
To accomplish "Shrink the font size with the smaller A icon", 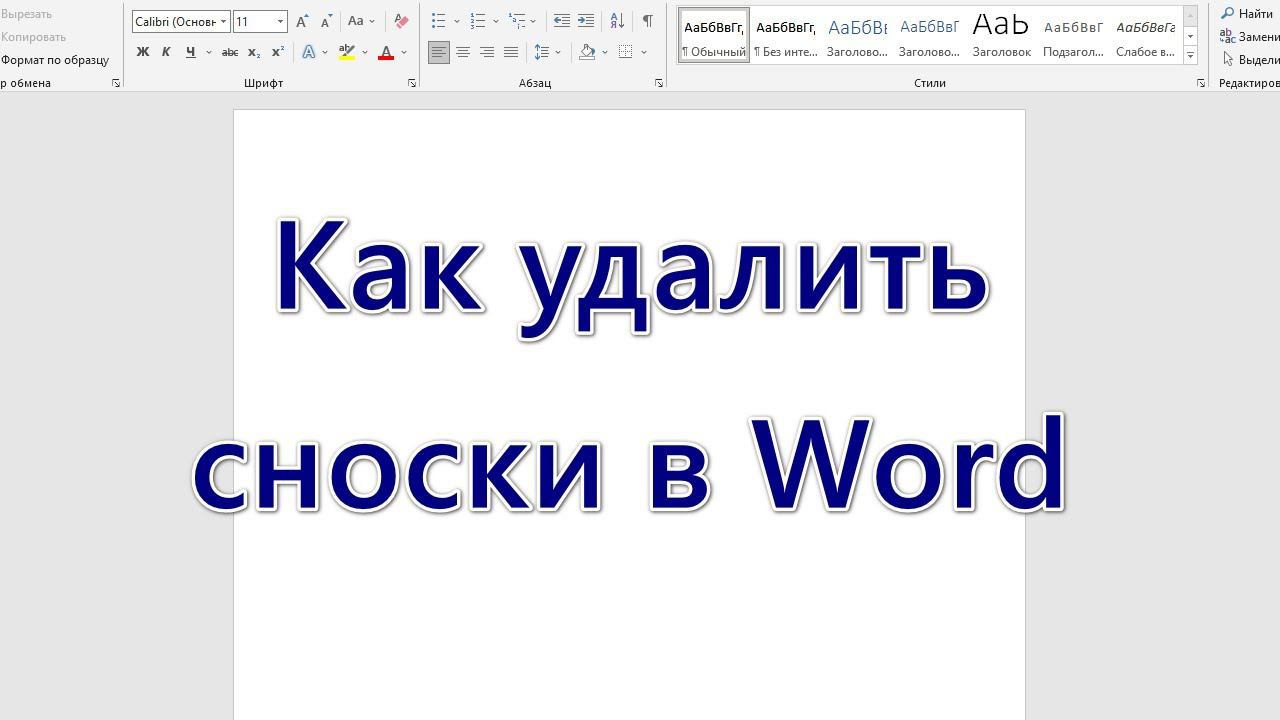I will point(326,21).
